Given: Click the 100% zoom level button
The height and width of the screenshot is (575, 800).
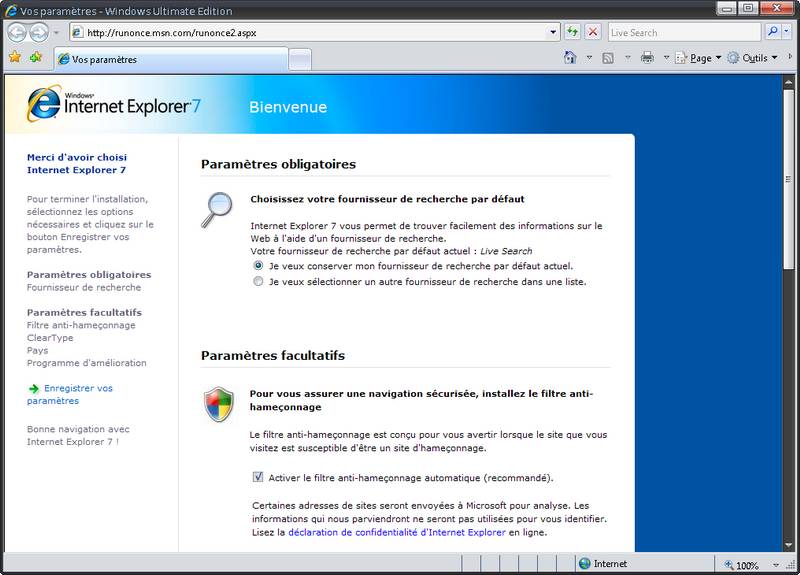Looking at the screenshot, I should click(741, 565).
